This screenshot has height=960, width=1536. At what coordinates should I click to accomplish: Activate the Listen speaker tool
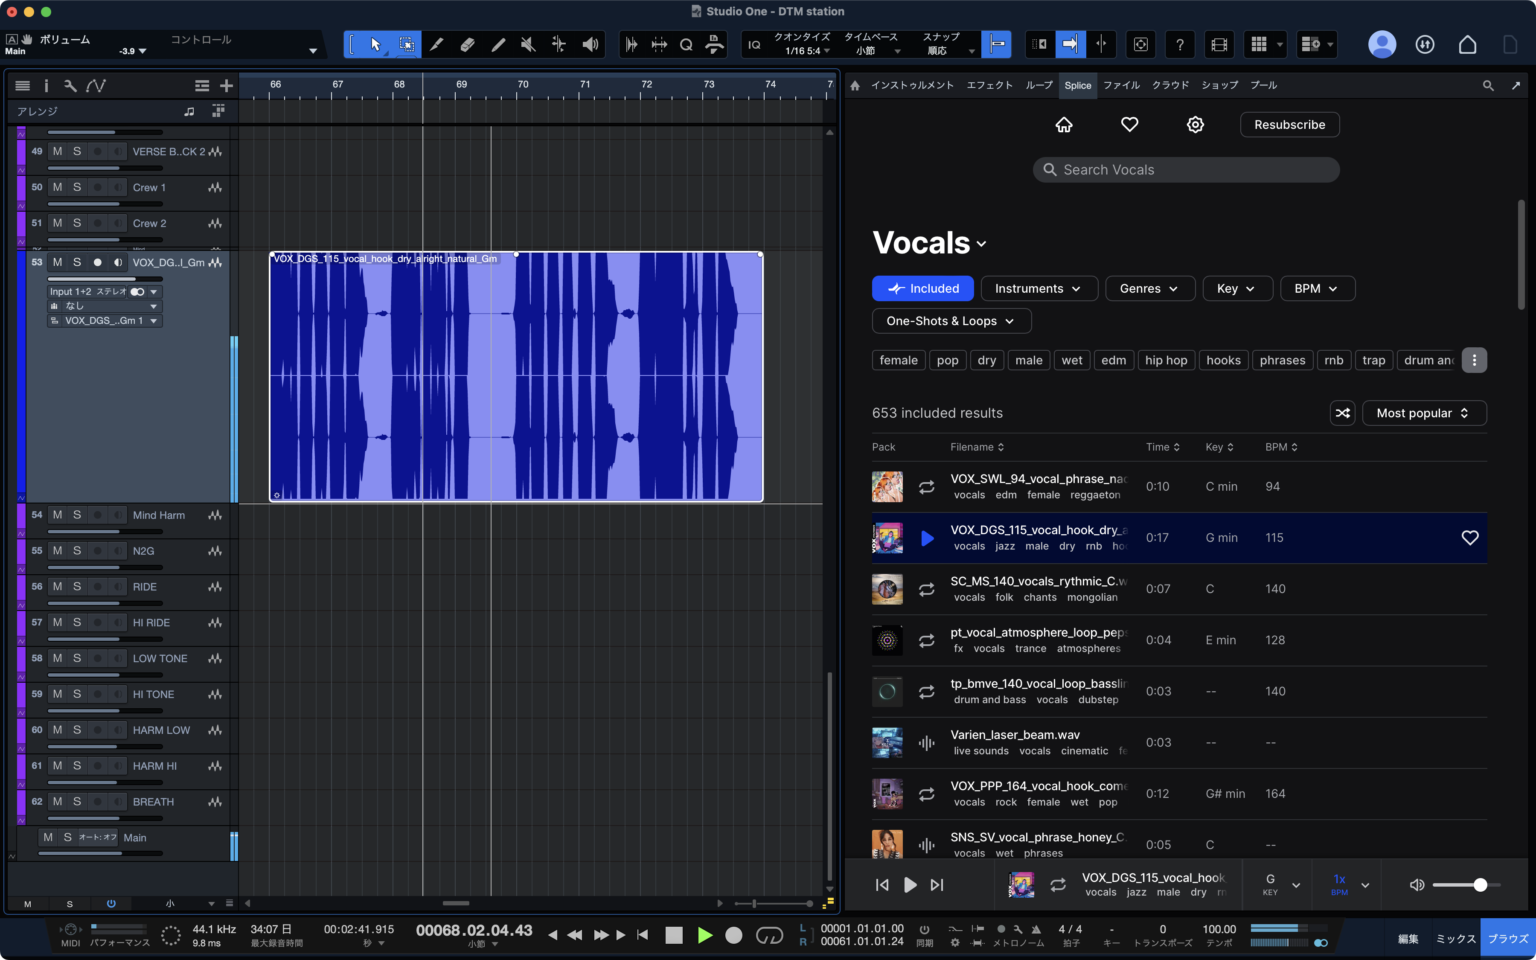click(x=590, y=44)
